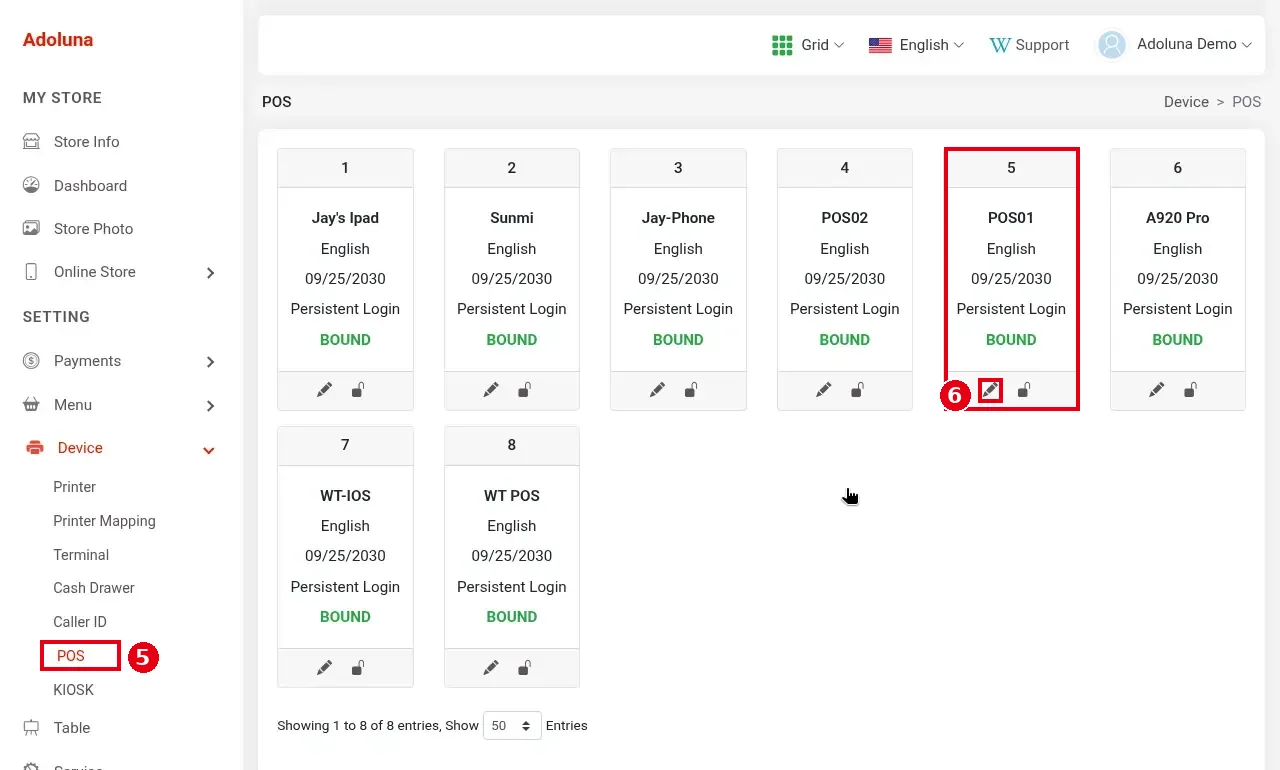Open the Adoluna Demo account menu
The width and height of the screenshot is (1280, 770).
click(x=1175, y=45)
